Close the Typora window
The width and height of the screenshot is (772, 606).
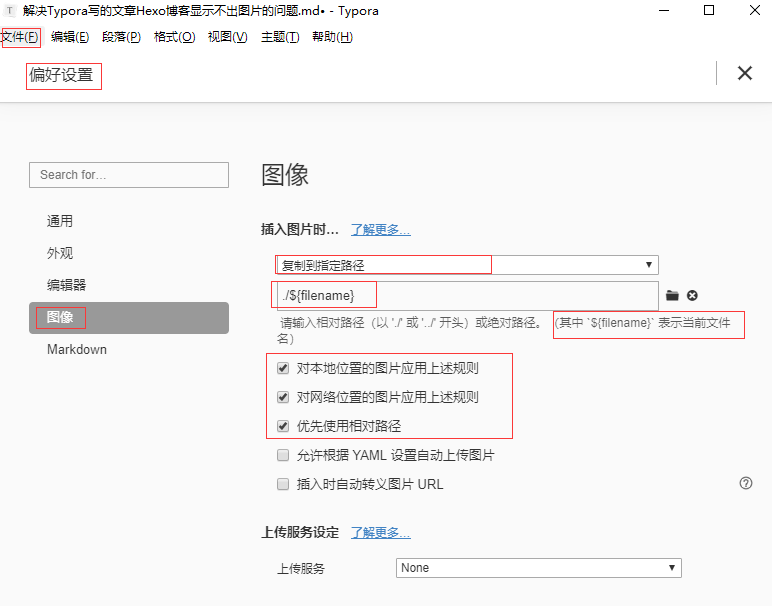click(x=754, y=10)
